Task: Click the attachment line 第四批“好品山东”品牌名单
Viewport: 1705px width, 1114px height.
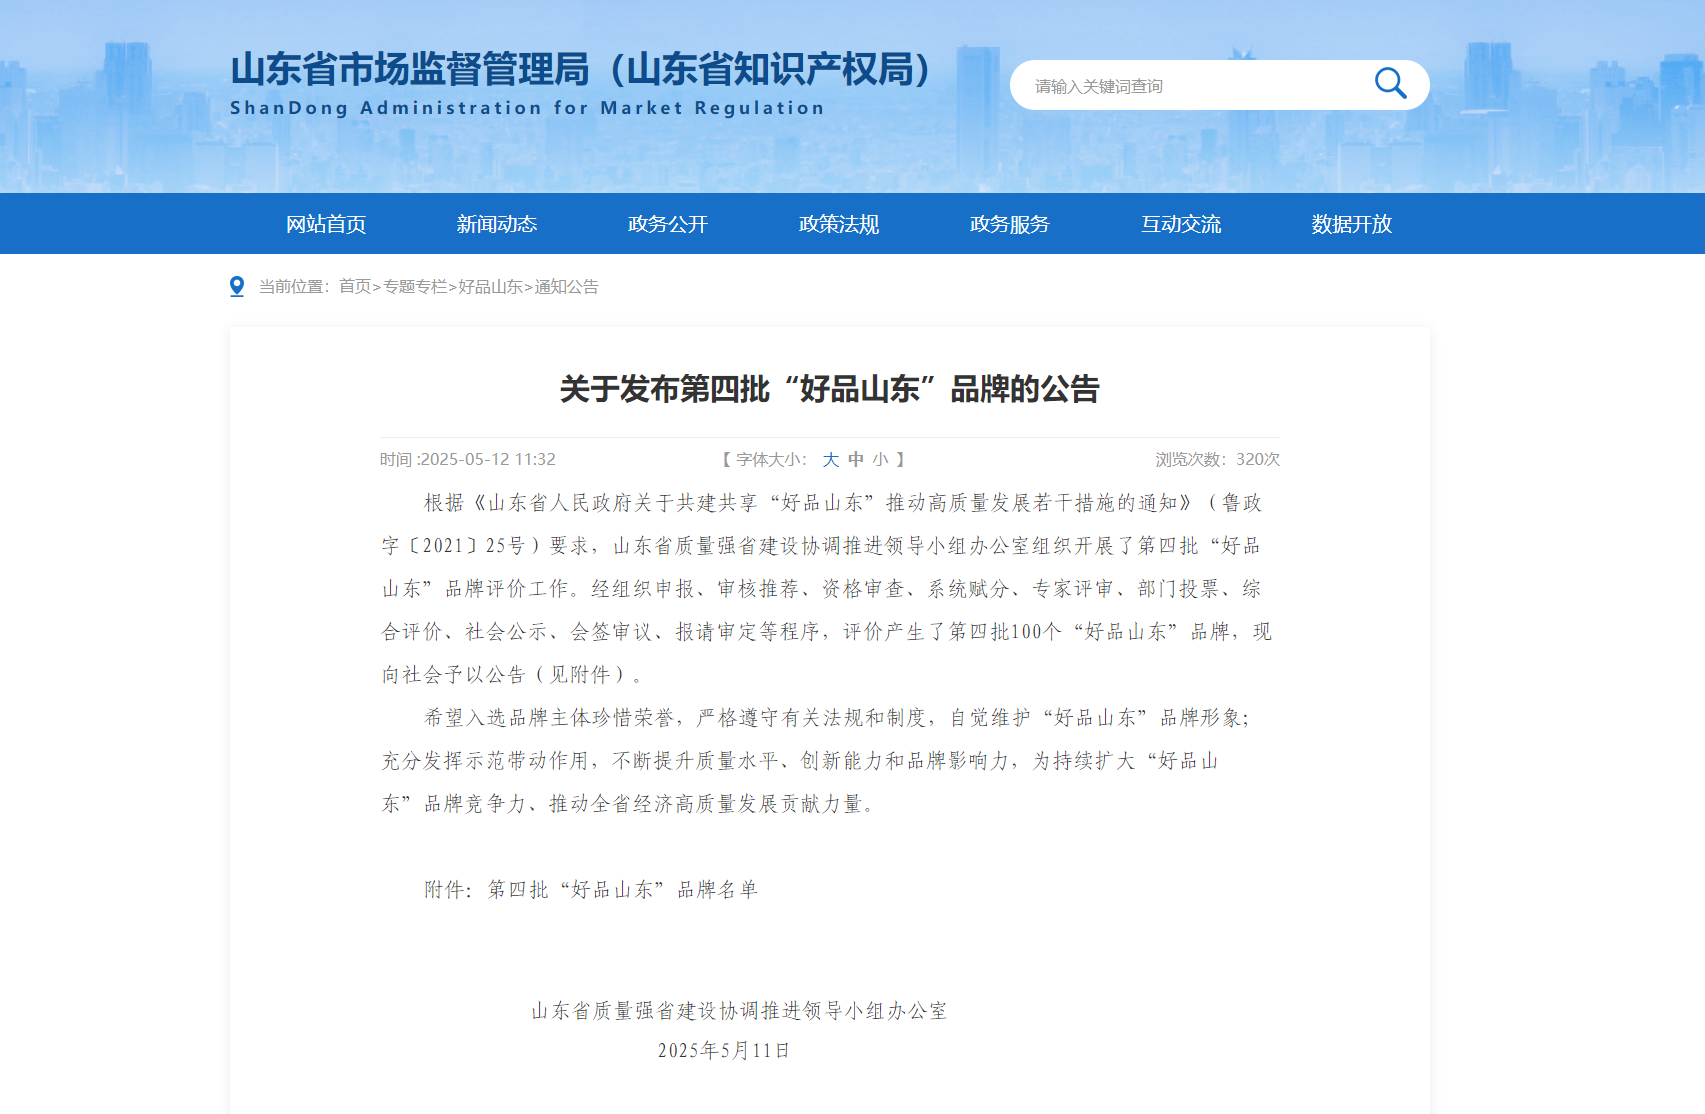Action: (622, 890)
